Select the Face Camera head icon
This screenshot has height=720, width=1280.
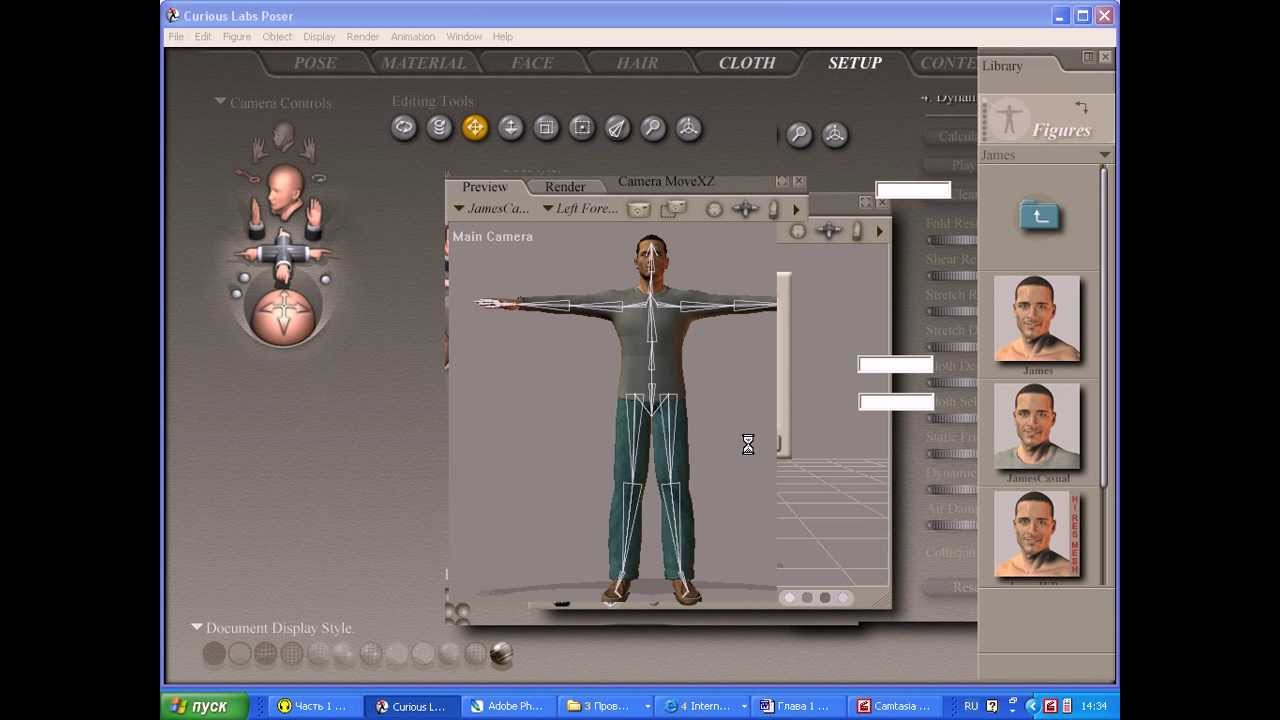[284, 136]
